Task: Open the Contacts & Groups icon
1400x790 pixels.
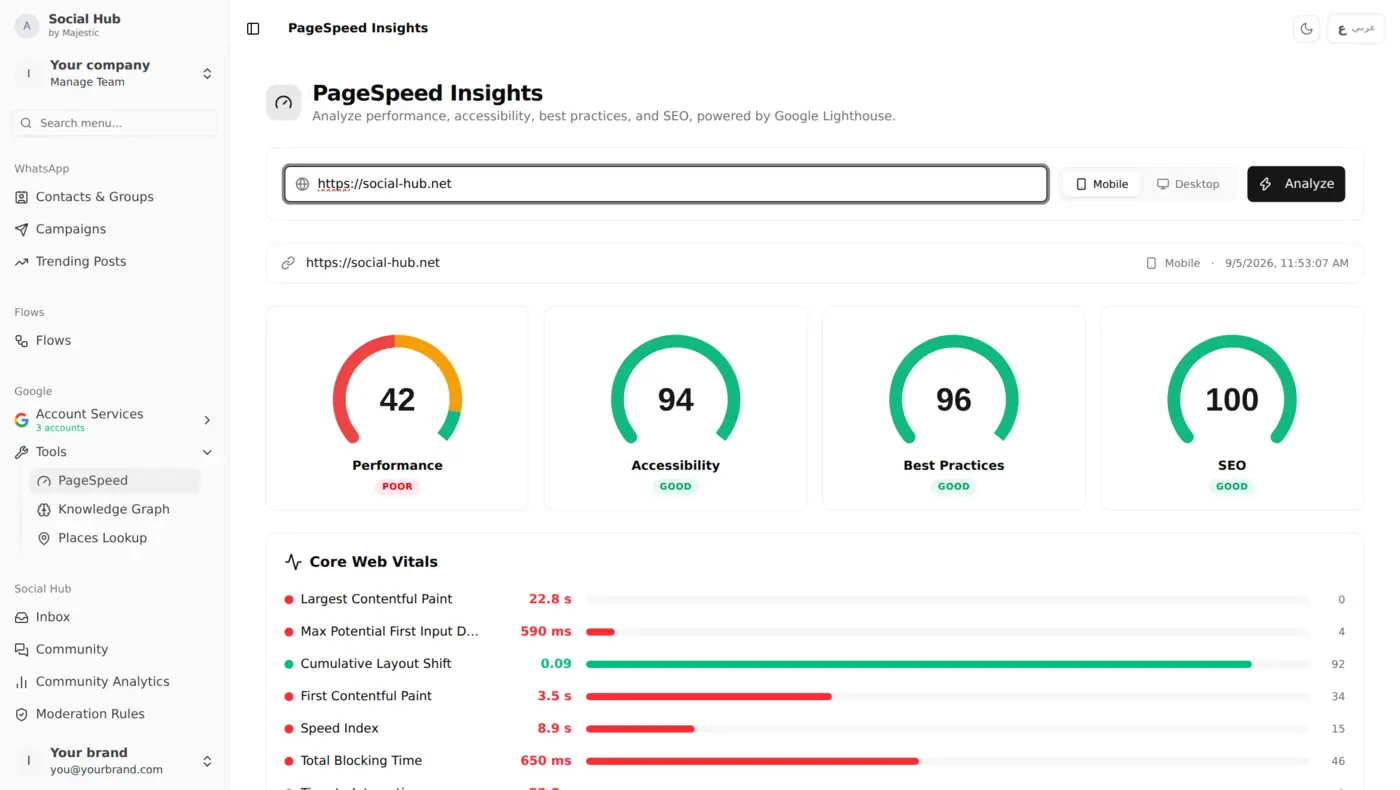Action: (x=21, y=197)
